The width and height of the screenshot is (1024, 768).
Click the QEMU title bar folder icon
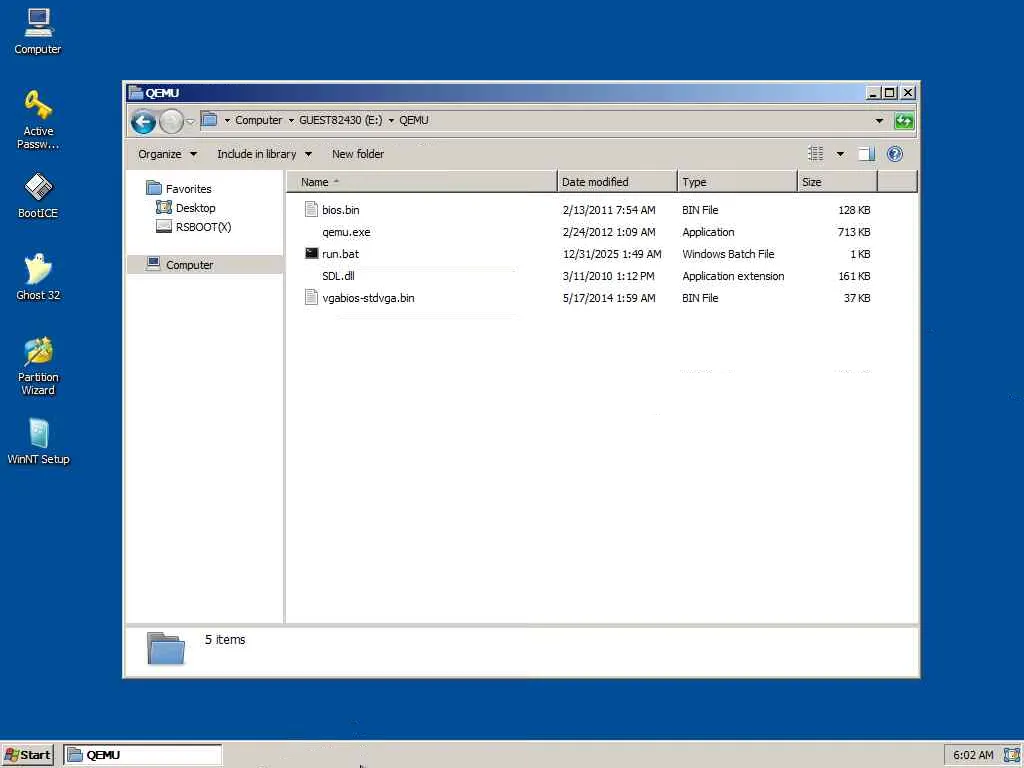tap(136, 92)
